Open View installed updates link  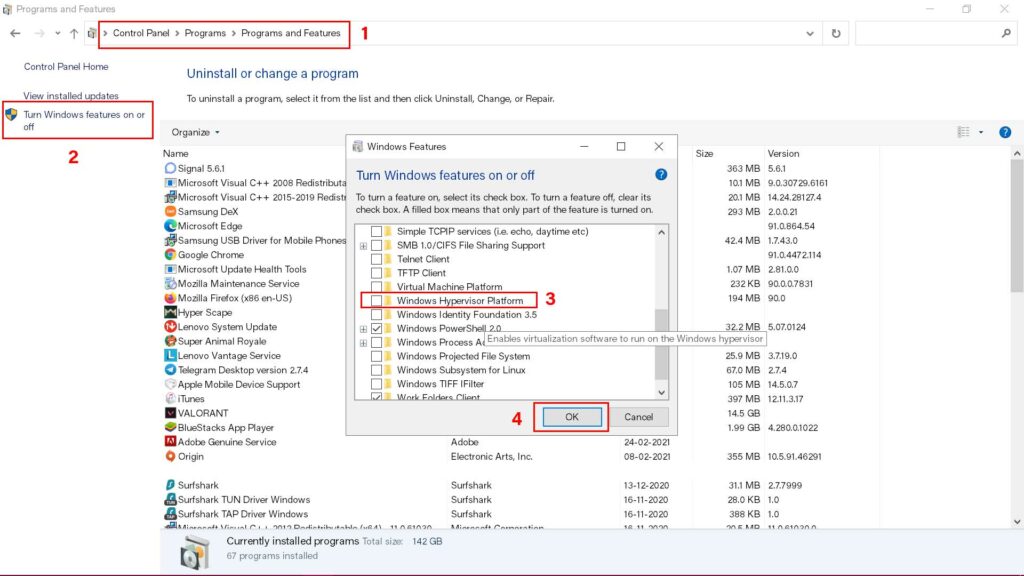click(71, 95)
